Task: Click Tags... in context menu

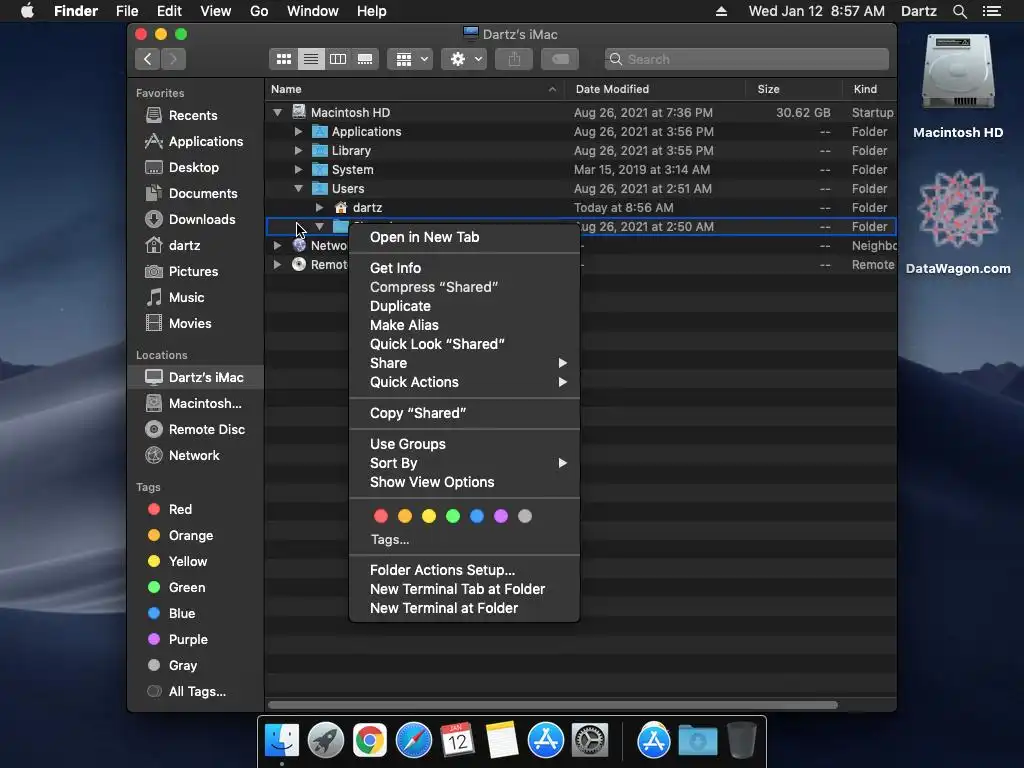Action: pyautogui.click(x=390, y=539)
